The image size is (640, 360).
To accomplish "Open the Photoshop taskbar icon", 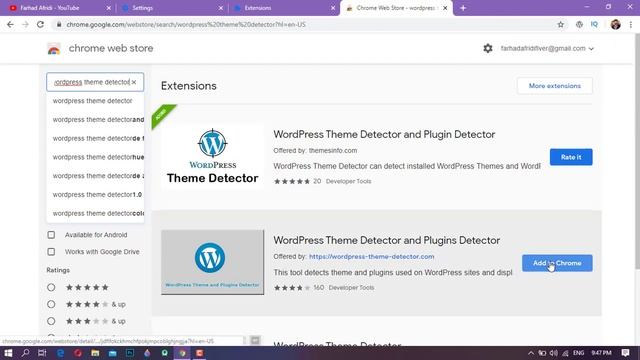I will 130,353.
